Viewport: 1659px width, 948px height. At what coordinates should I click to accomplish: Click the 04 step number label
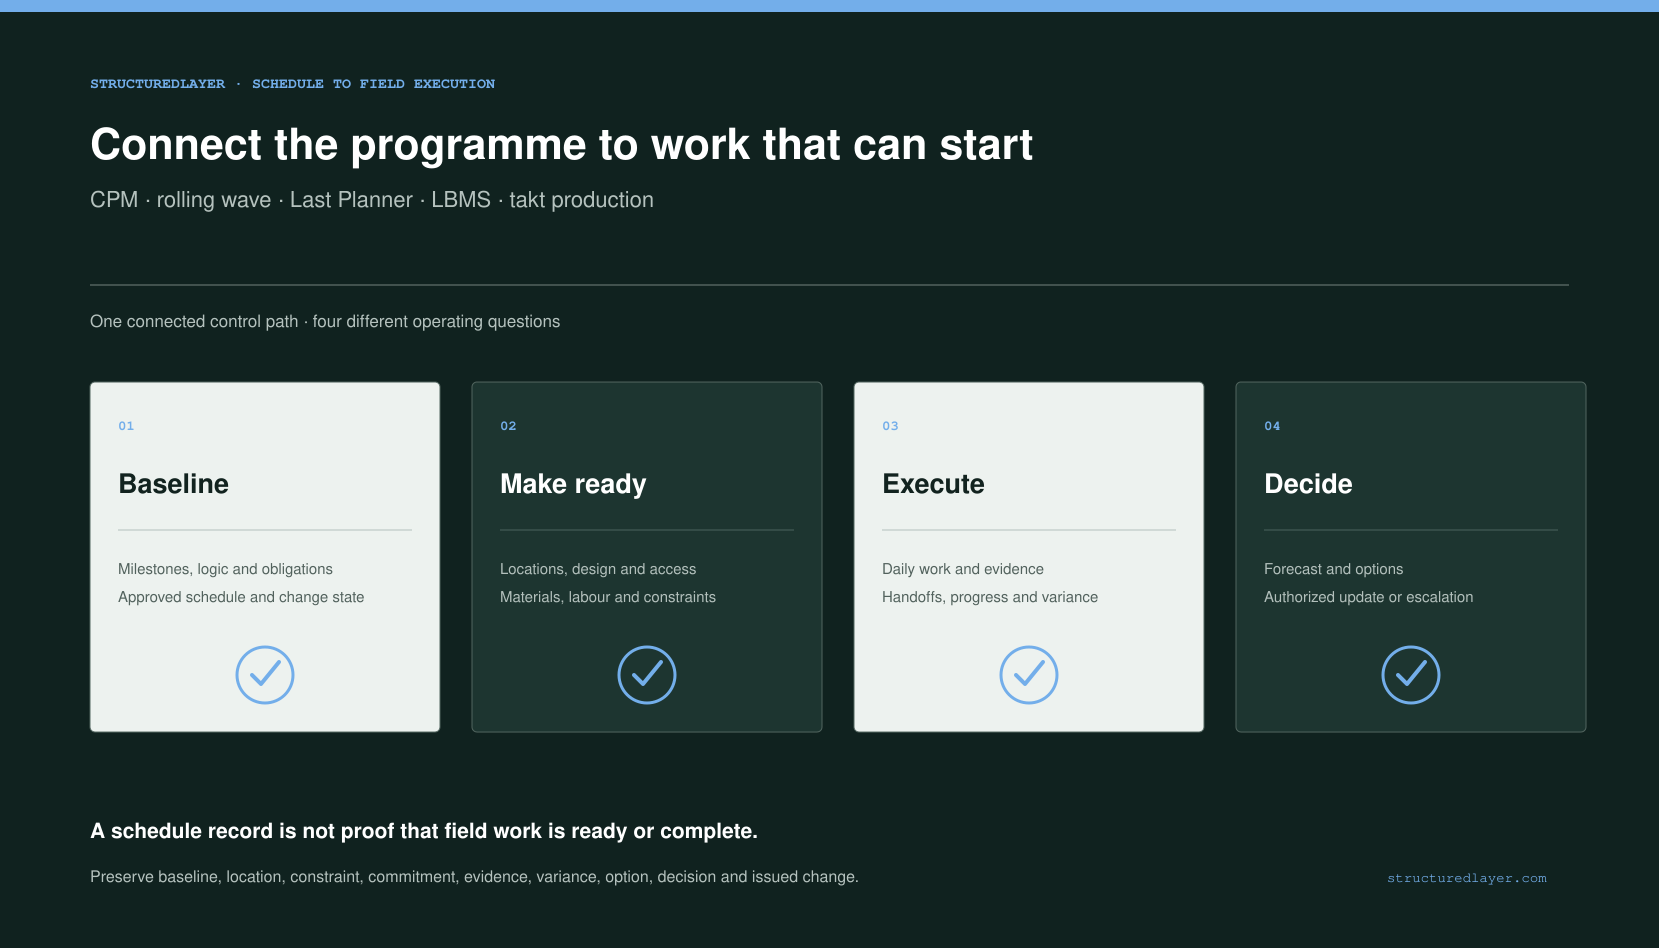(1272, 426)
